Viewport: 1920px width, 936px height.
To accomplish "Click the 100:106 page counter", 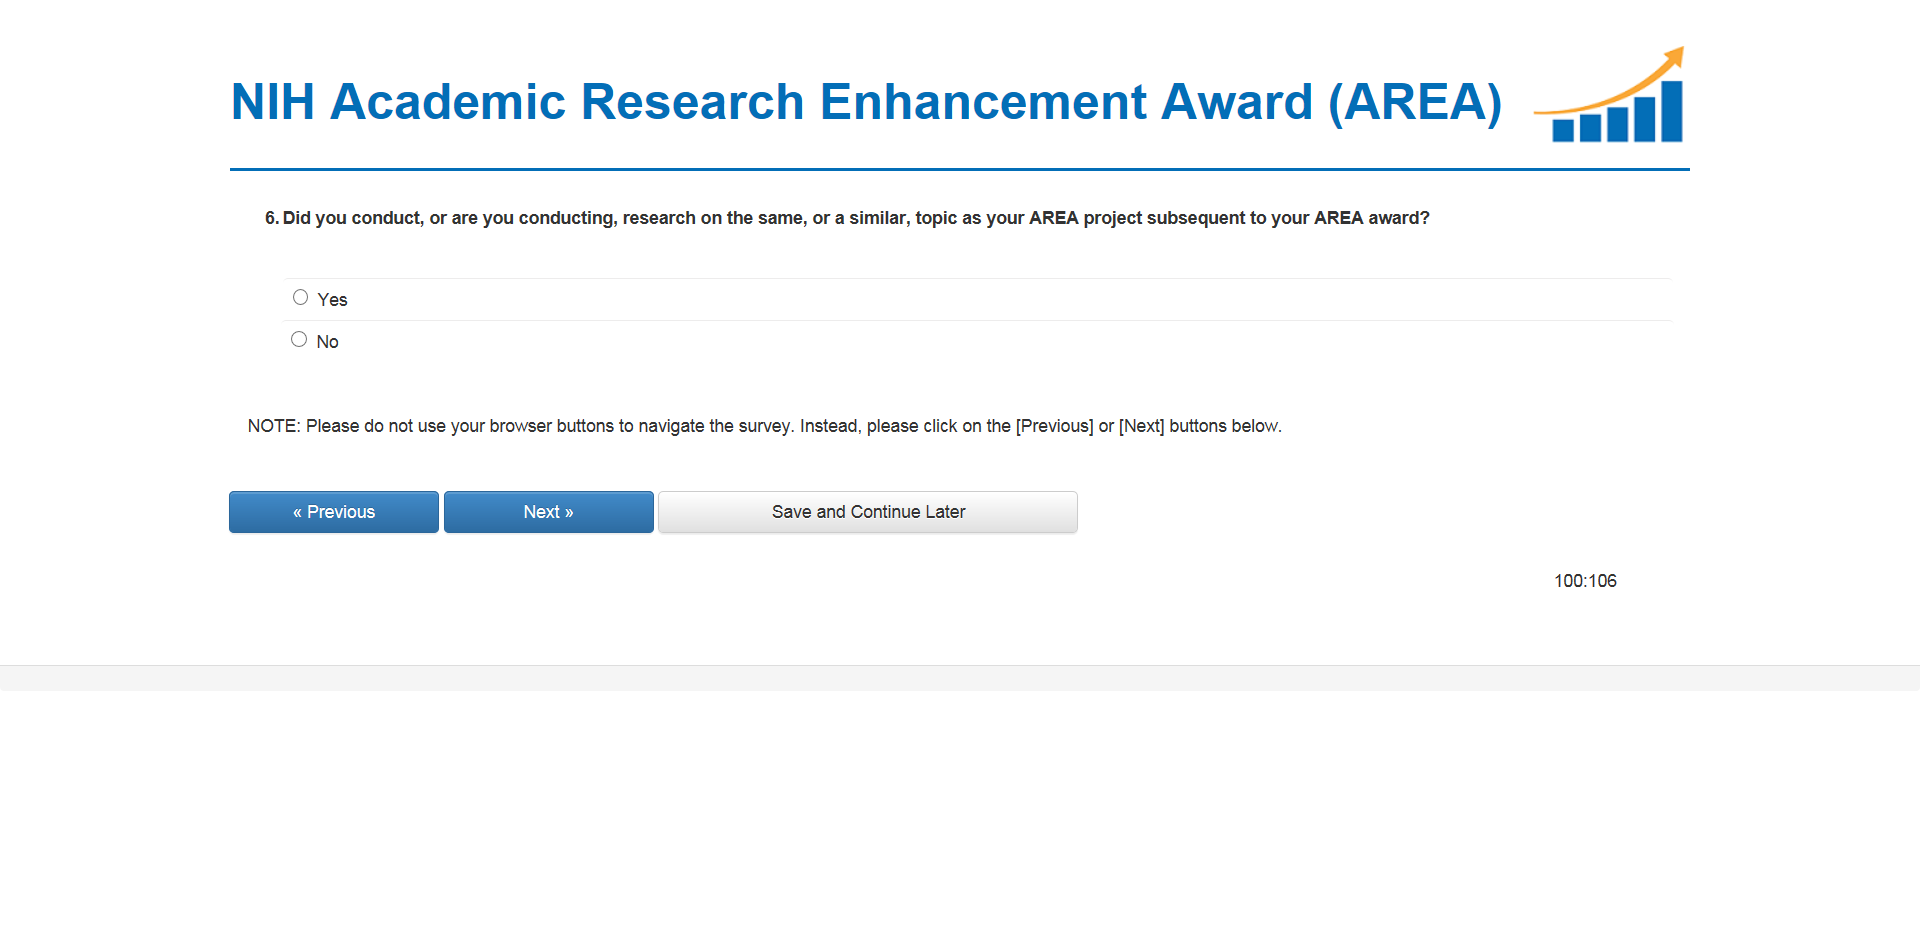I will click(x=1585, y=581).
